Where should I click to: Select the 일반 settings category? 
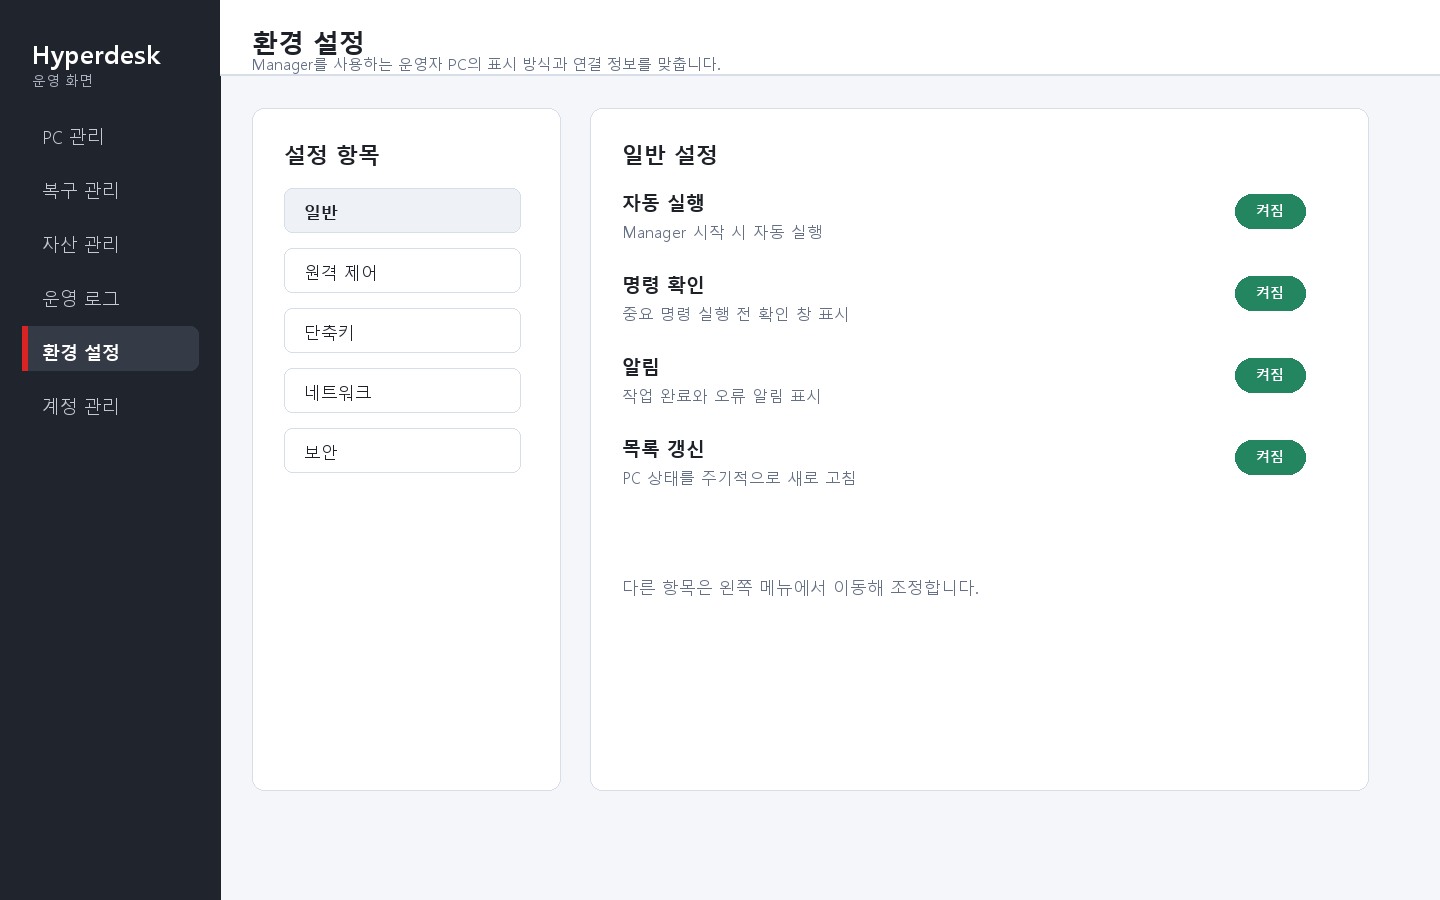tap(402, 211)
